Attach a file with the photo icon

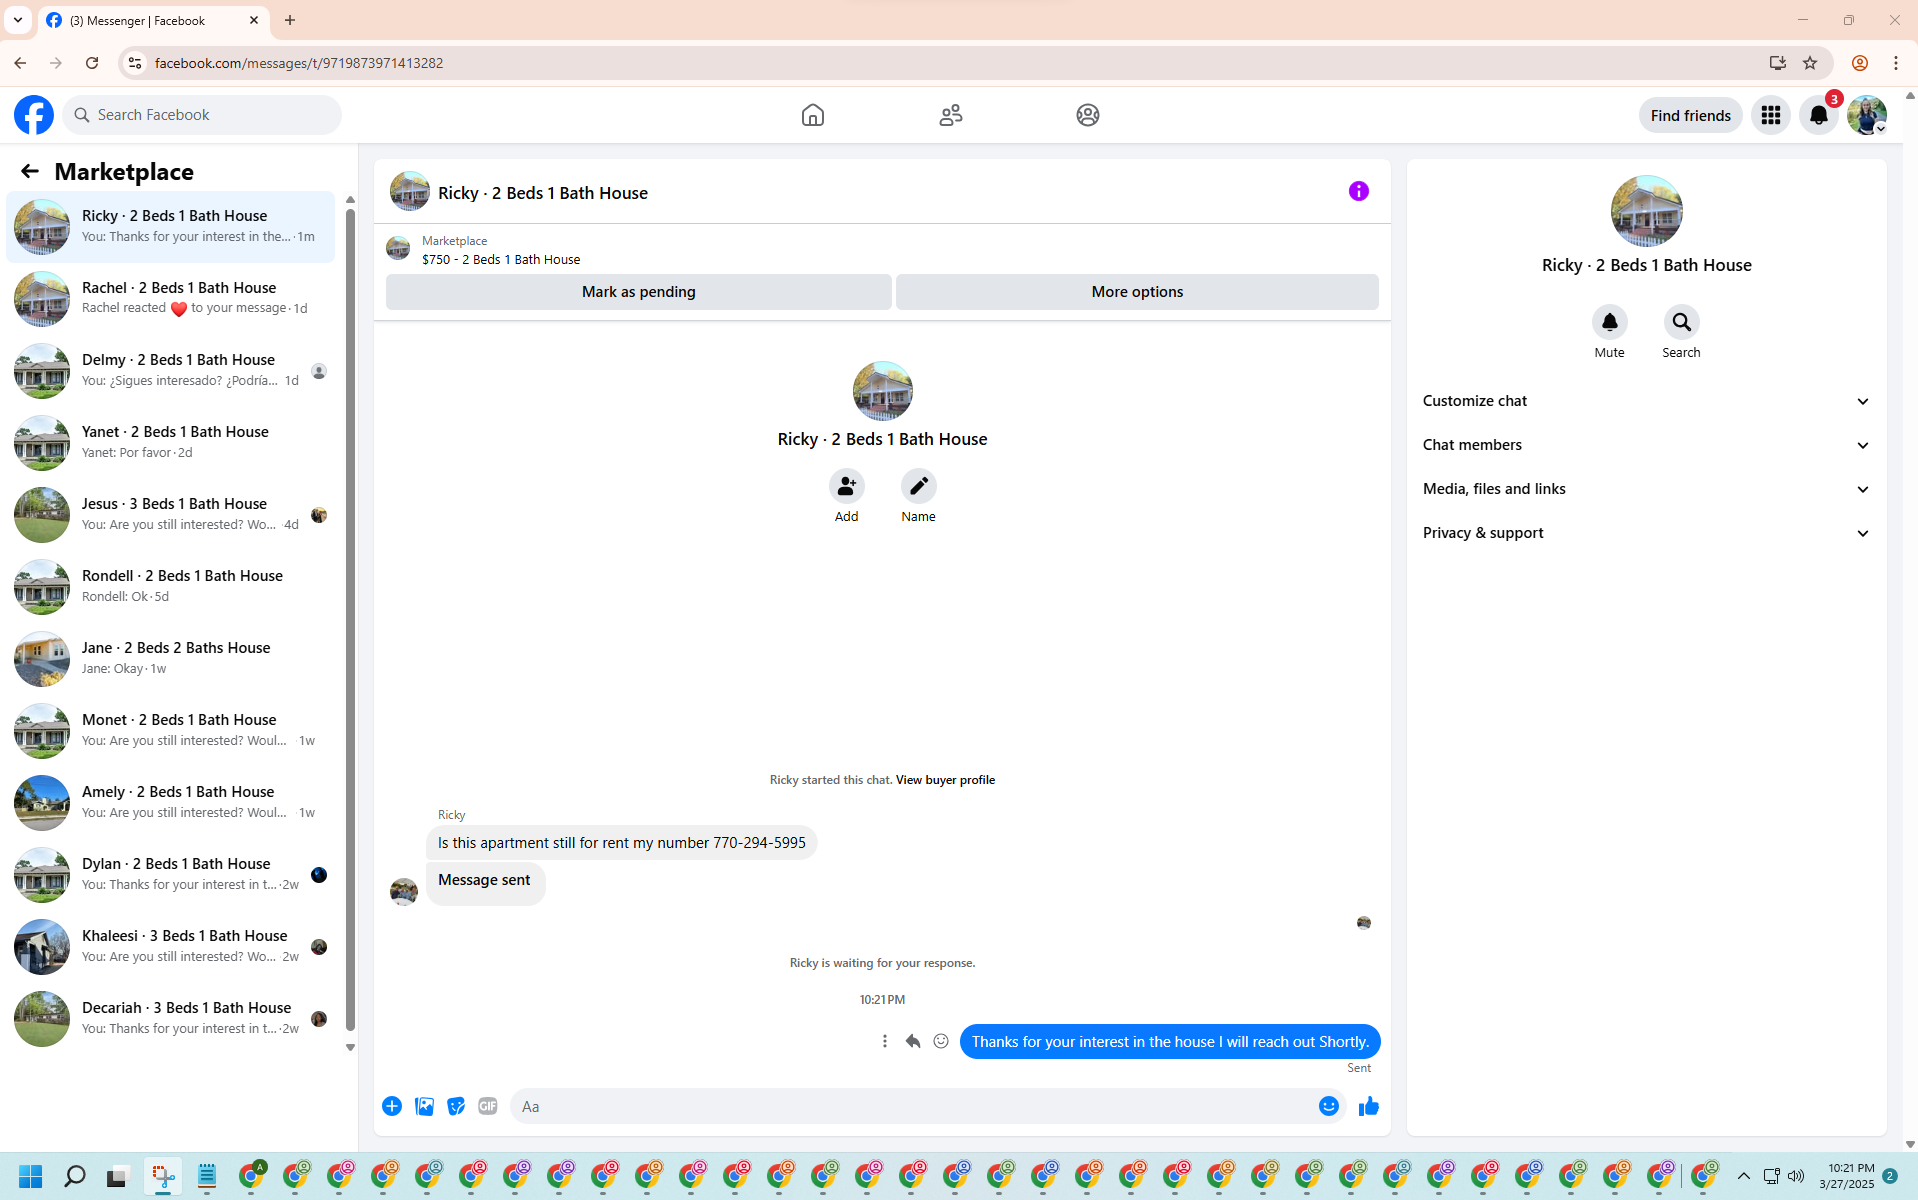click(424, 1106)
